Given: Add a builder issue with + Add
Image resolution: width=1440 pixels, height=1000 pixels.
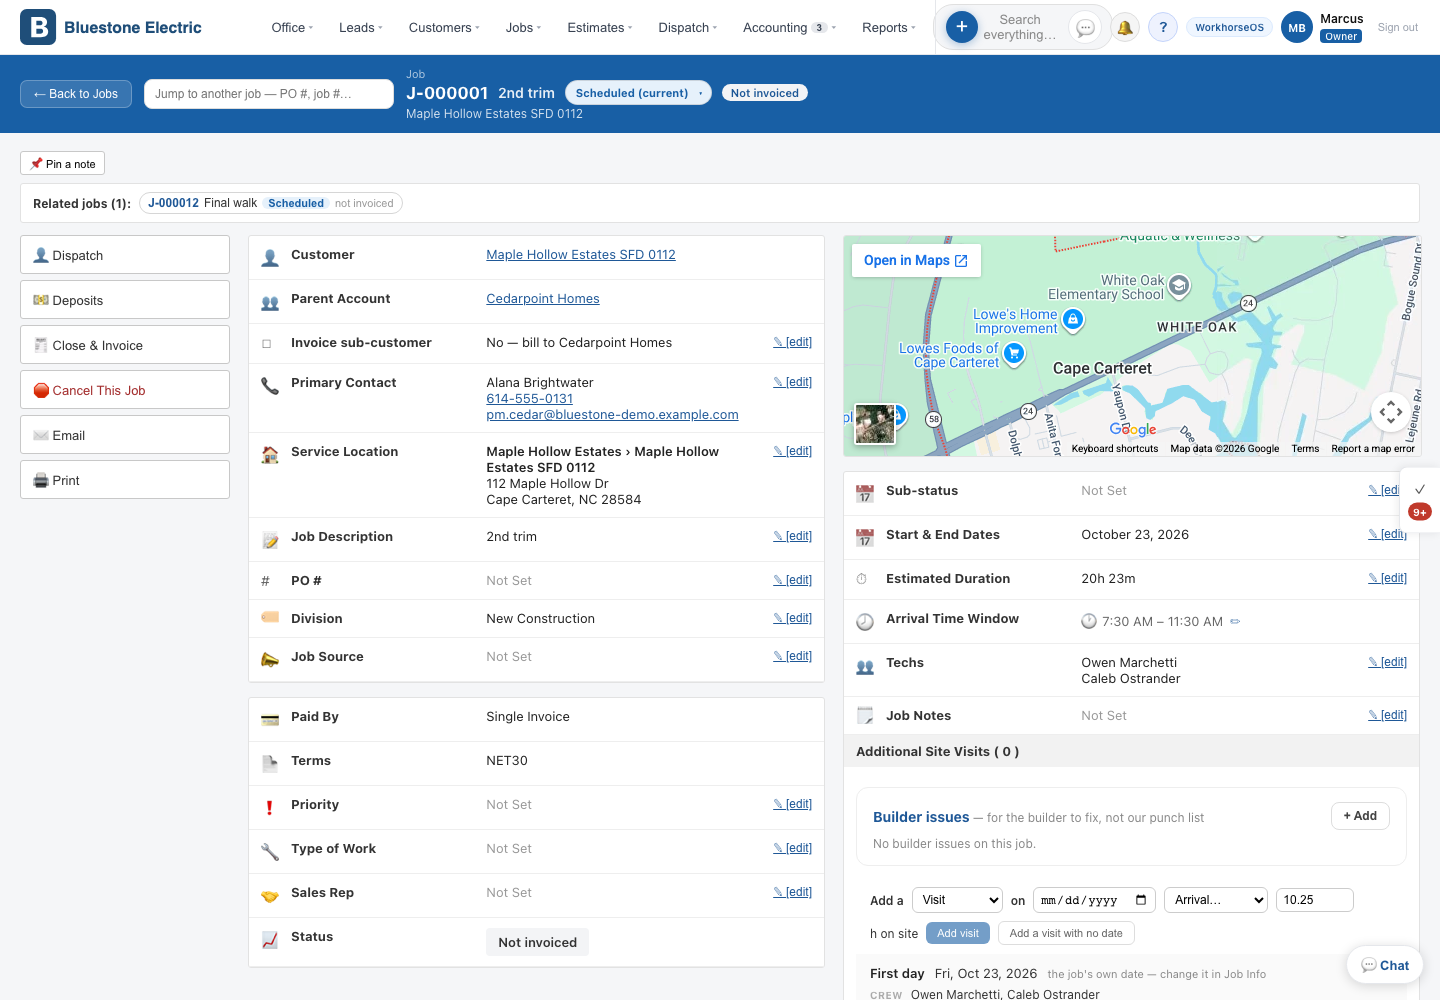Looking at the screenshot, I should click(x=1360, y=816).
